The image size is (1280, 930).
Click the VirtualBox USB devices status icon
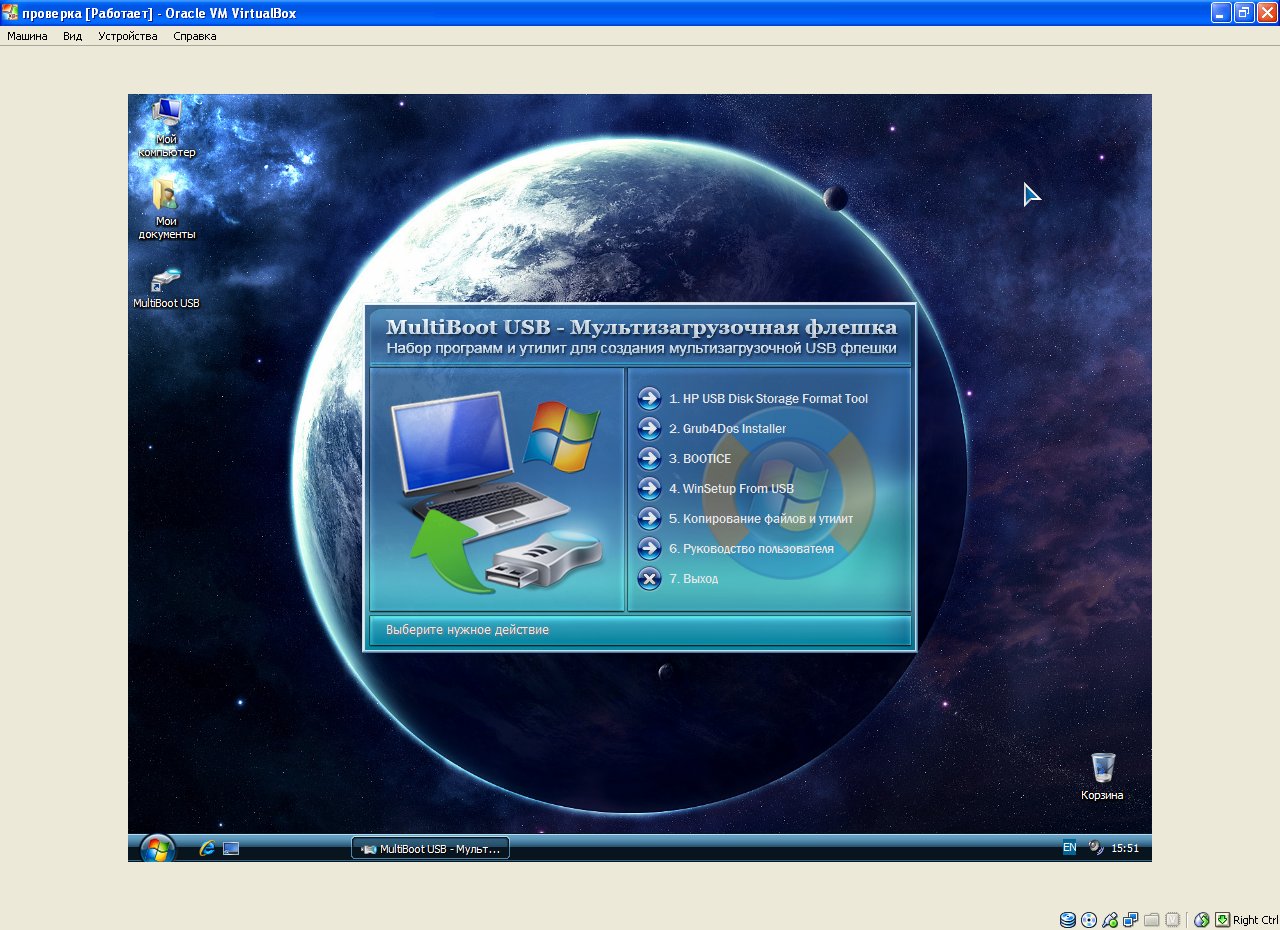pos(1110,920)
